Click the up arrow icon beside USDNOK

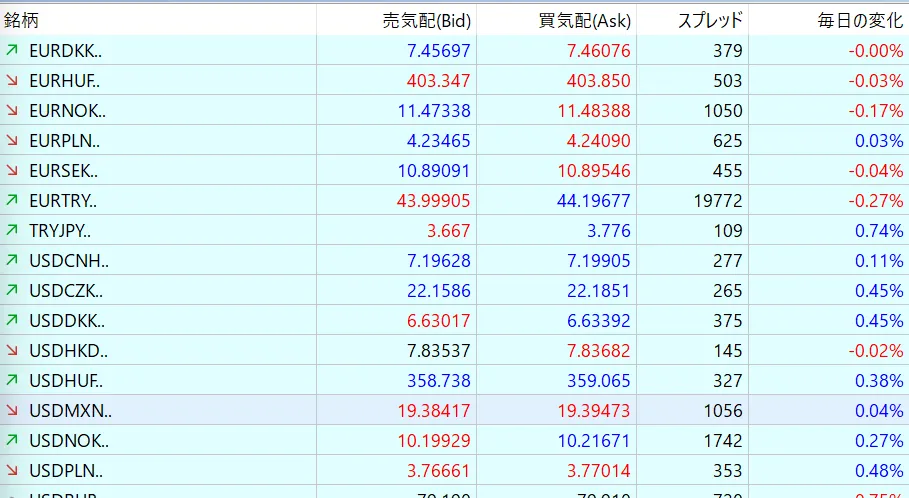tap(12, 441)
